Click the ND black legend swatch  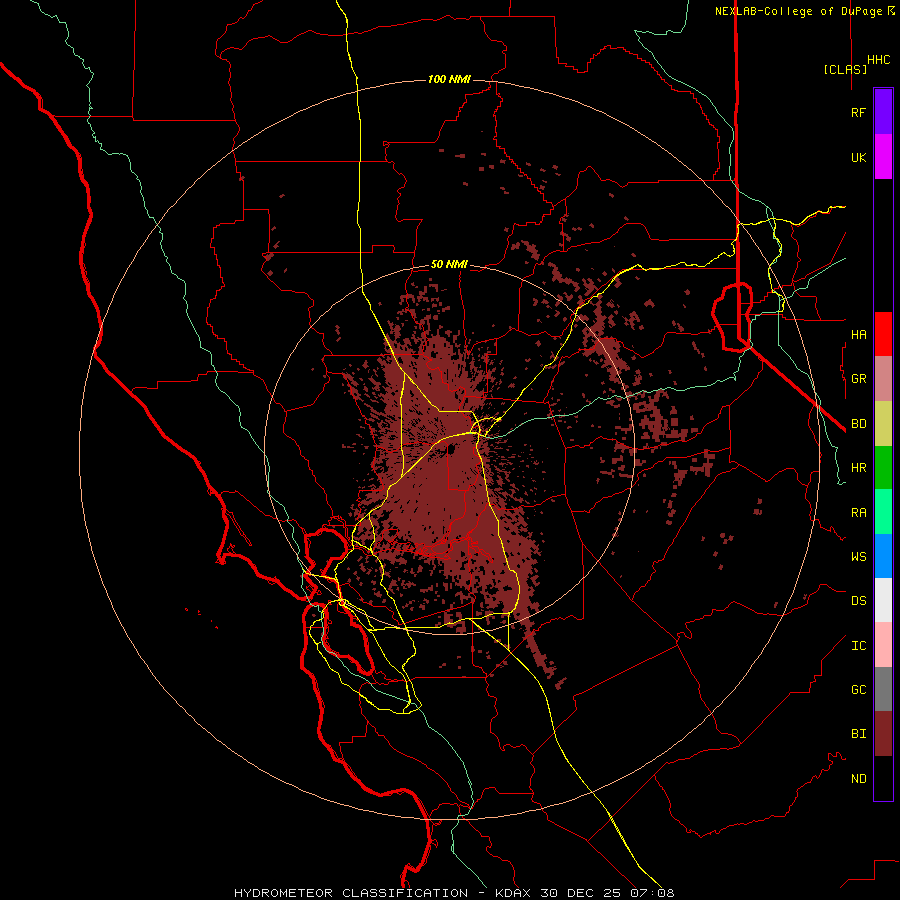[x=883, y=778]
